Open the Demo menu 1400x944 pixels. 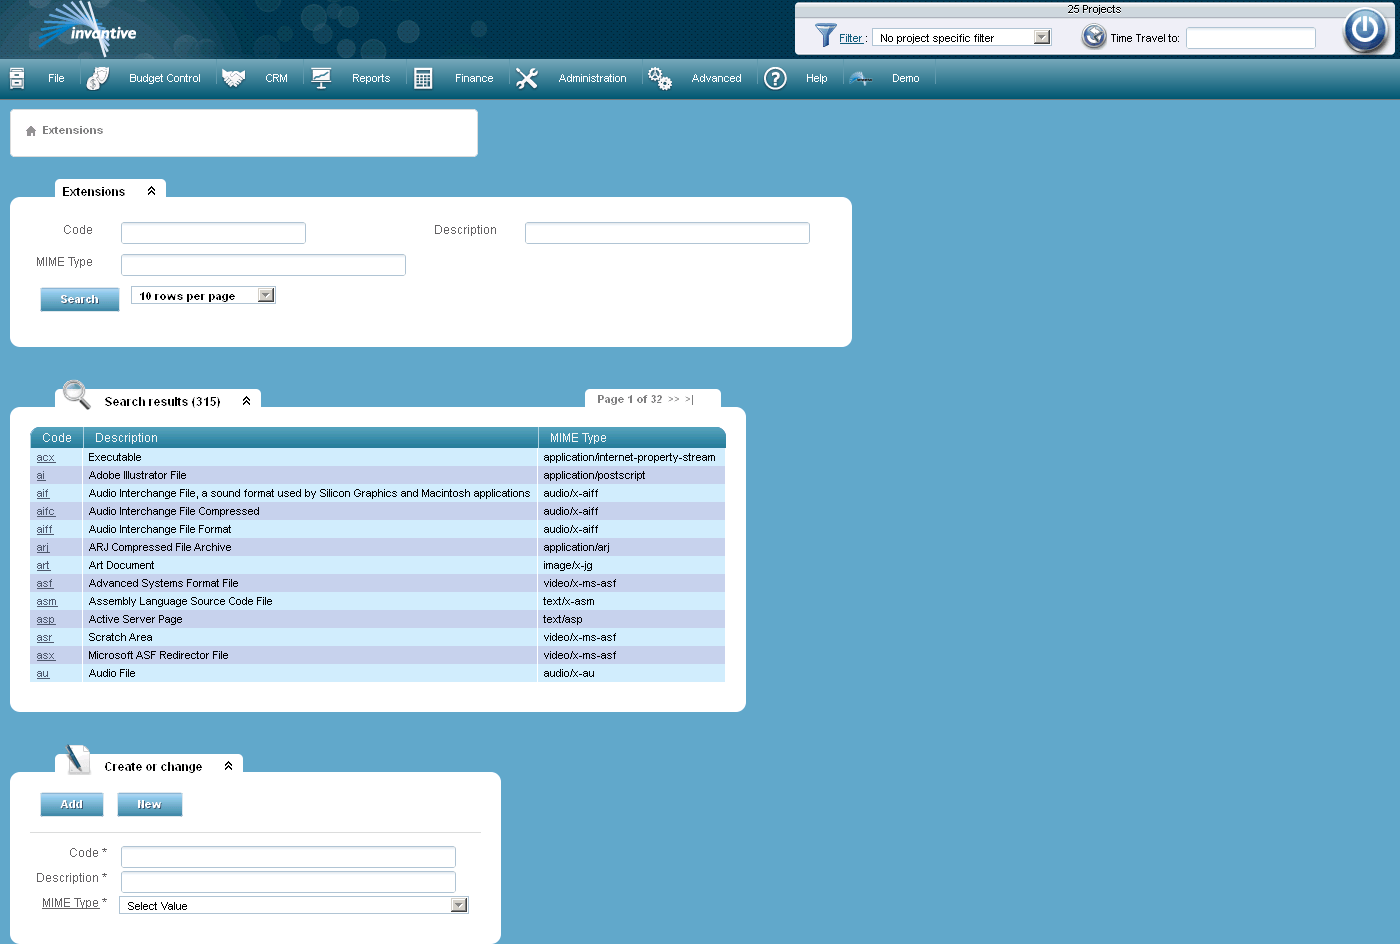(x=904, y=77)
